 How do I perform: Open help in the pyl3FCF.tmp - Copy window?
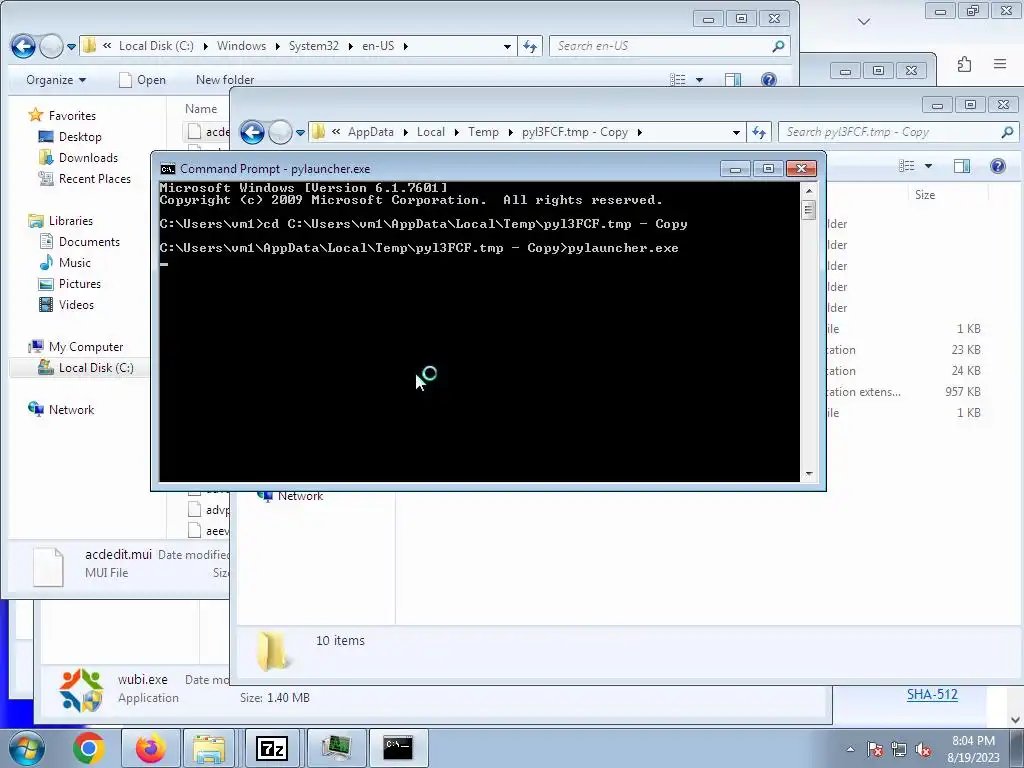click(x=997, y=166)
